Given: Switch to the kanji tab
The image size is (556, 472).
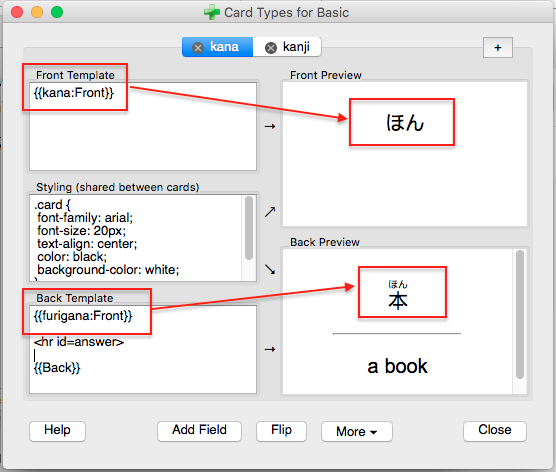Looking at the screenshot, I should point(287,47).
